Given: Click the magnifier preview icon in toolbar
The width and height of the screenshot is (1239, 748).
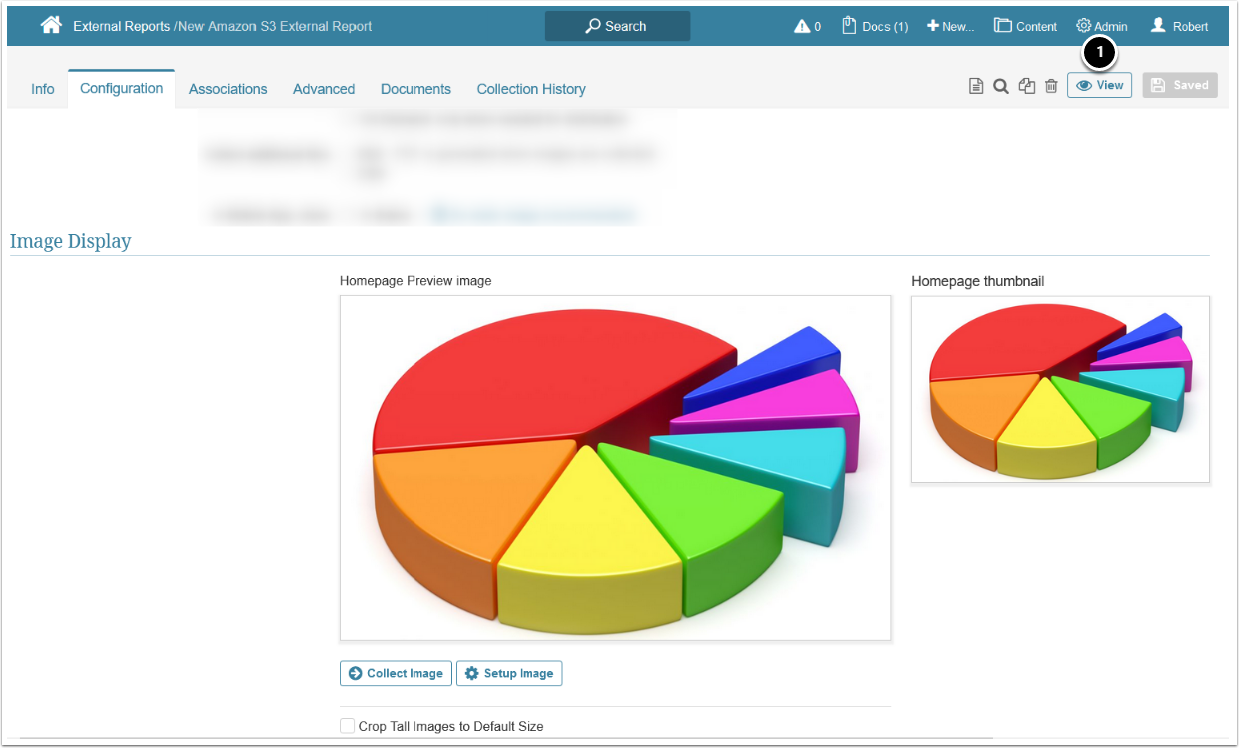Looking at the screenshot, I should point(1001,86).
